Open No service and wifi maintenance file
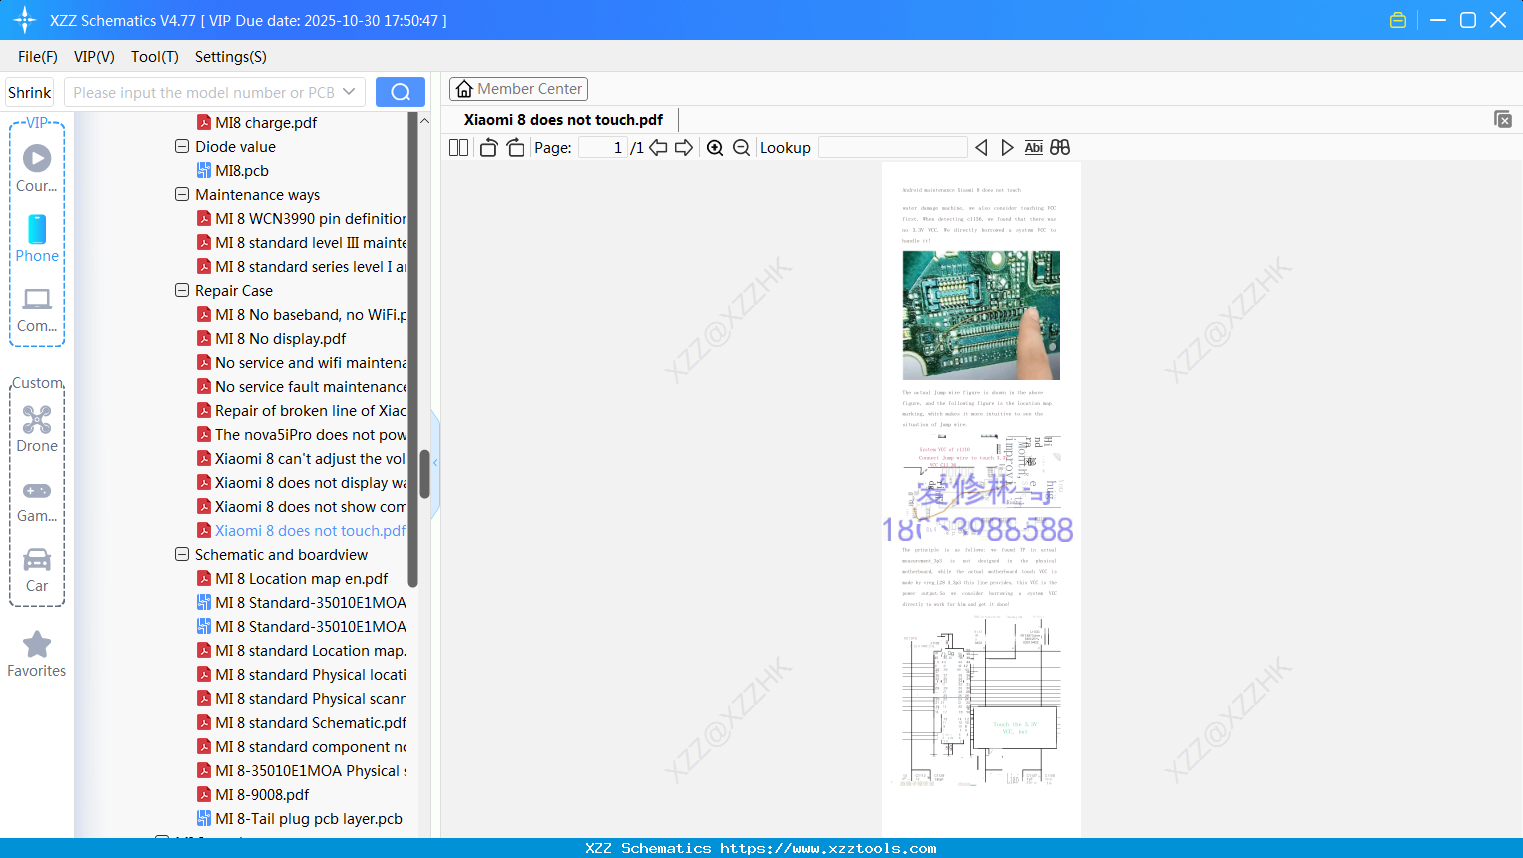The width and height of the screenshot is (1523, 858). (301, 362)
